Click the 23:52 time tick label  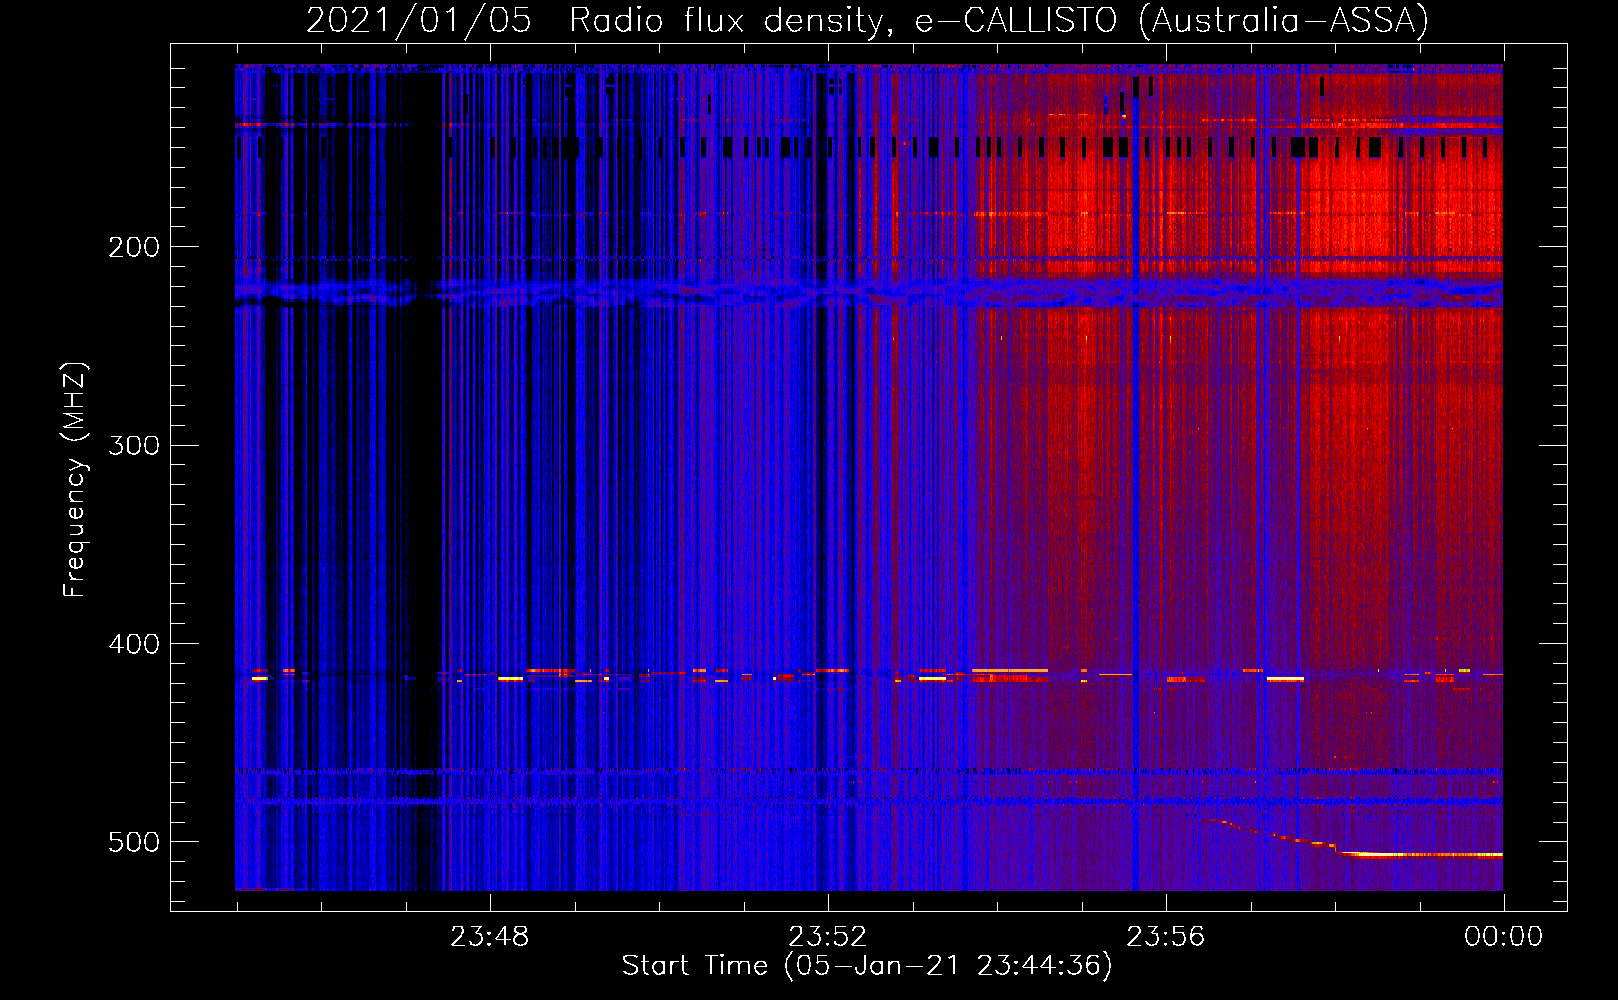(827, 937)
